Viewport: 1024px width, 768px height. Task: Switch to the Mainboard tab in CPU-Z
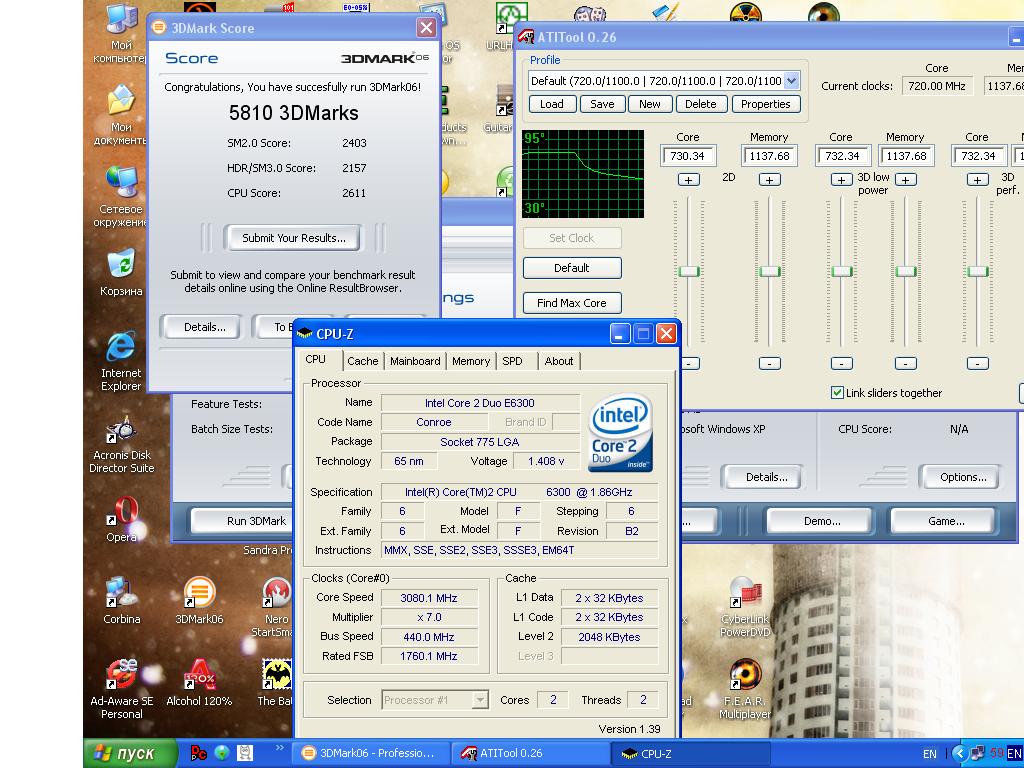point(415,361)
